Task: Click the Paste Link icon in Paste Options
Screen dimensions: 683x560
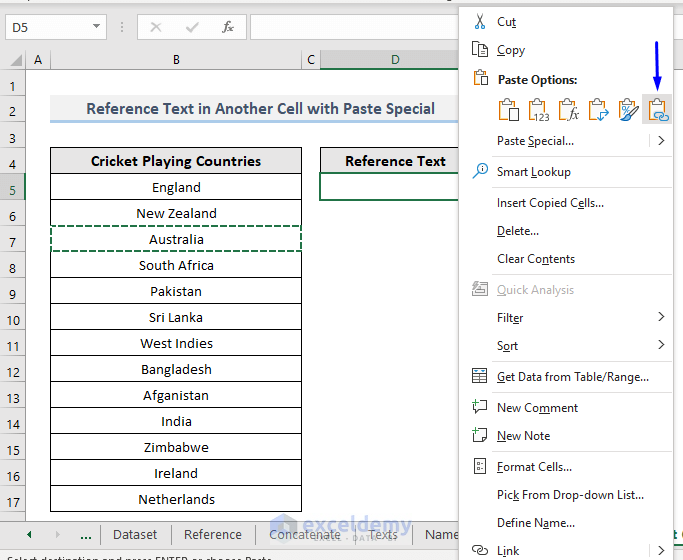Action: point(658,110)
